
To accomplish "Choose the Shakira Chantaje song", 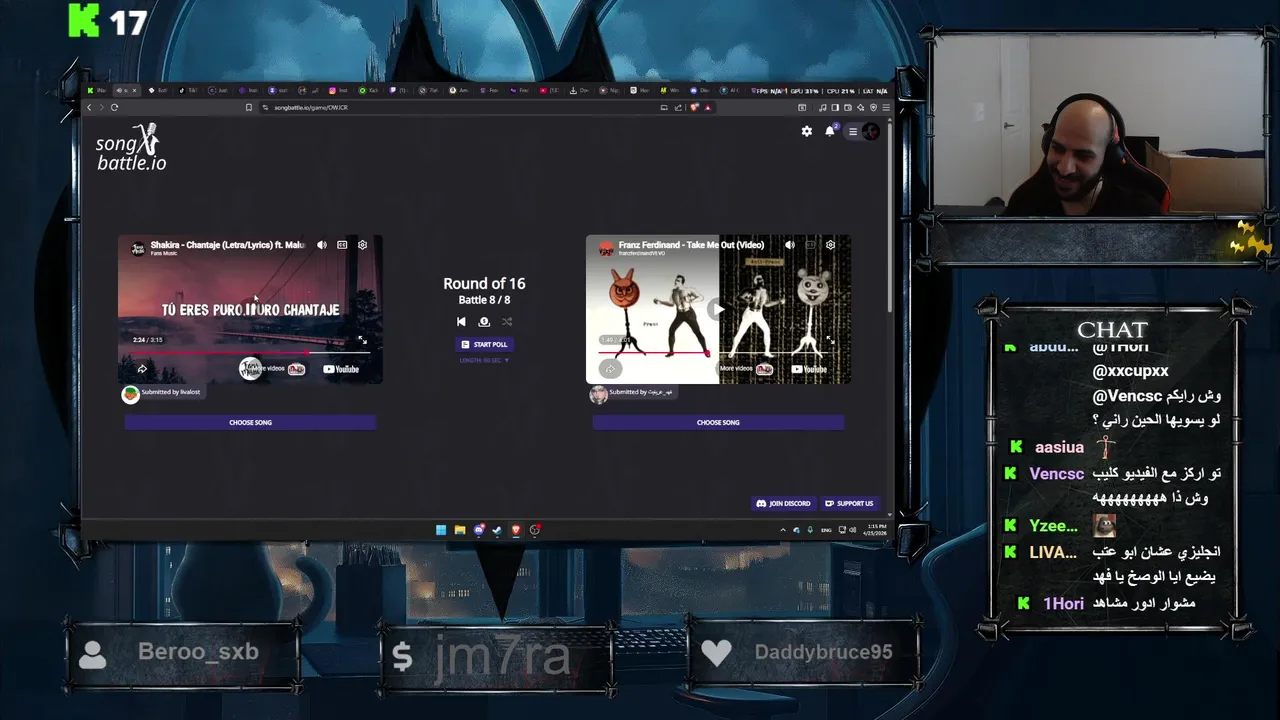I will click(250, 422).
